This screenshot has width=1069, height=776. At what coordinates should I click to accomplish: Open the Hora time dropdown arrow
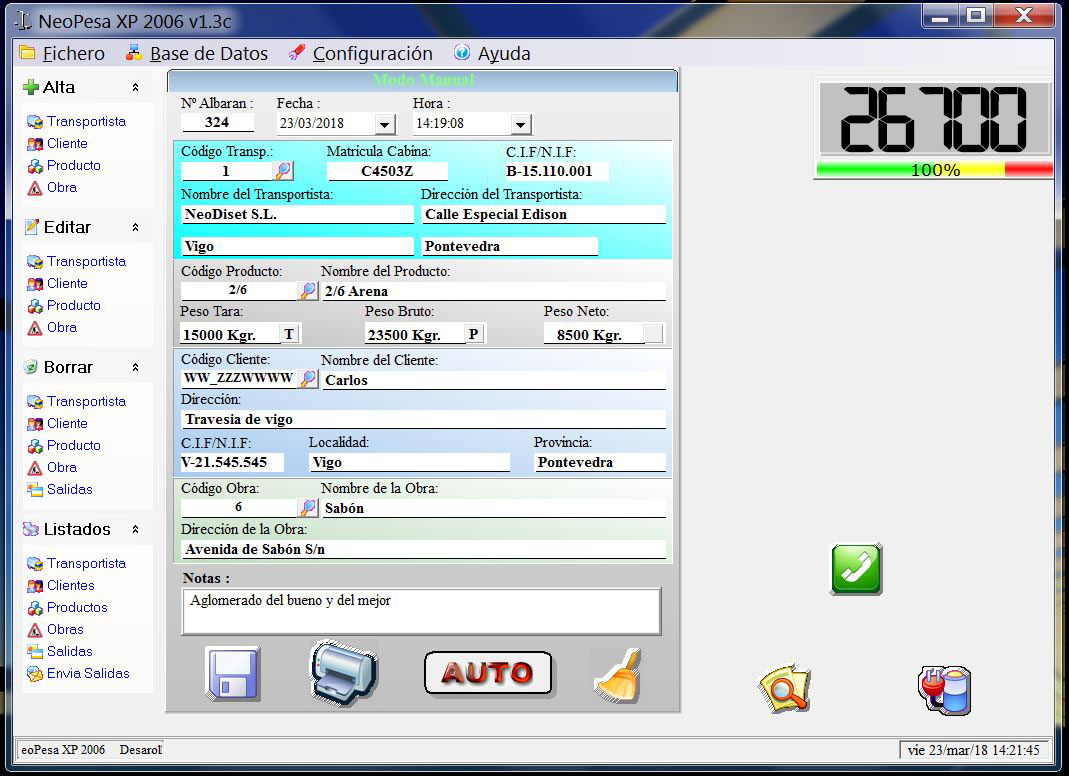[520, 124]
